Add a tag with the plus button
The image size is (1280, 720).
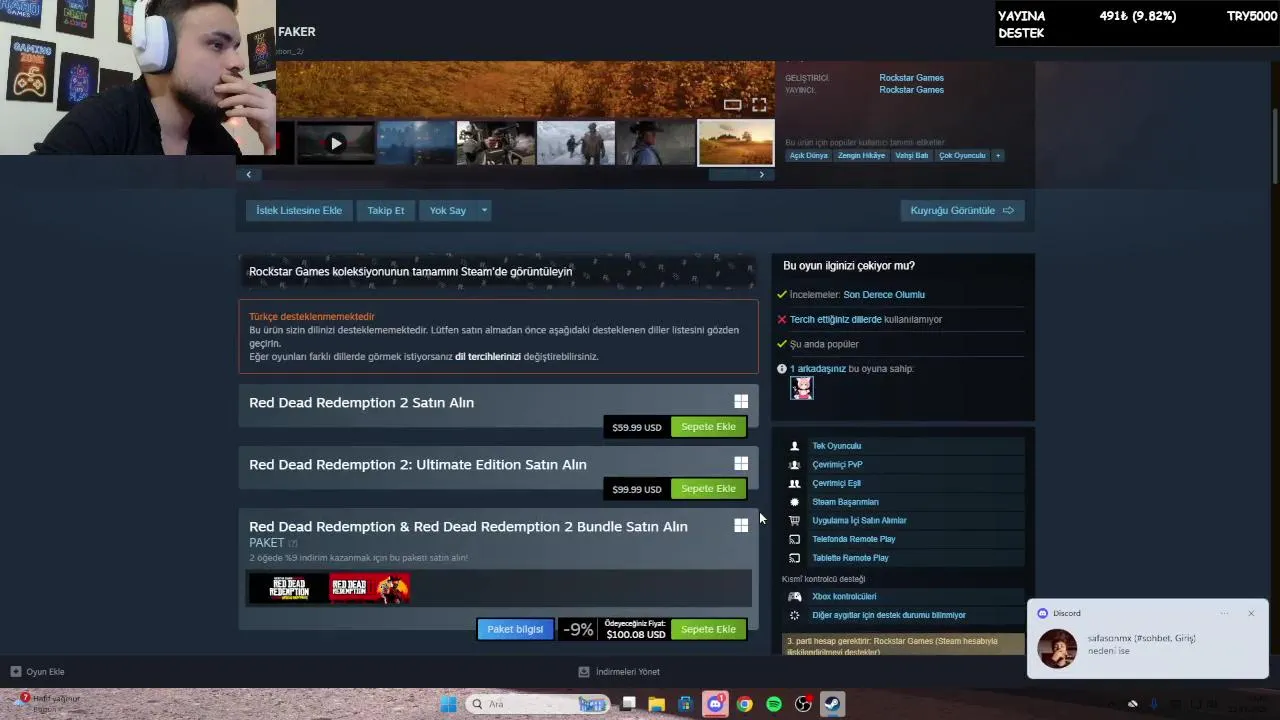point(997,155)
